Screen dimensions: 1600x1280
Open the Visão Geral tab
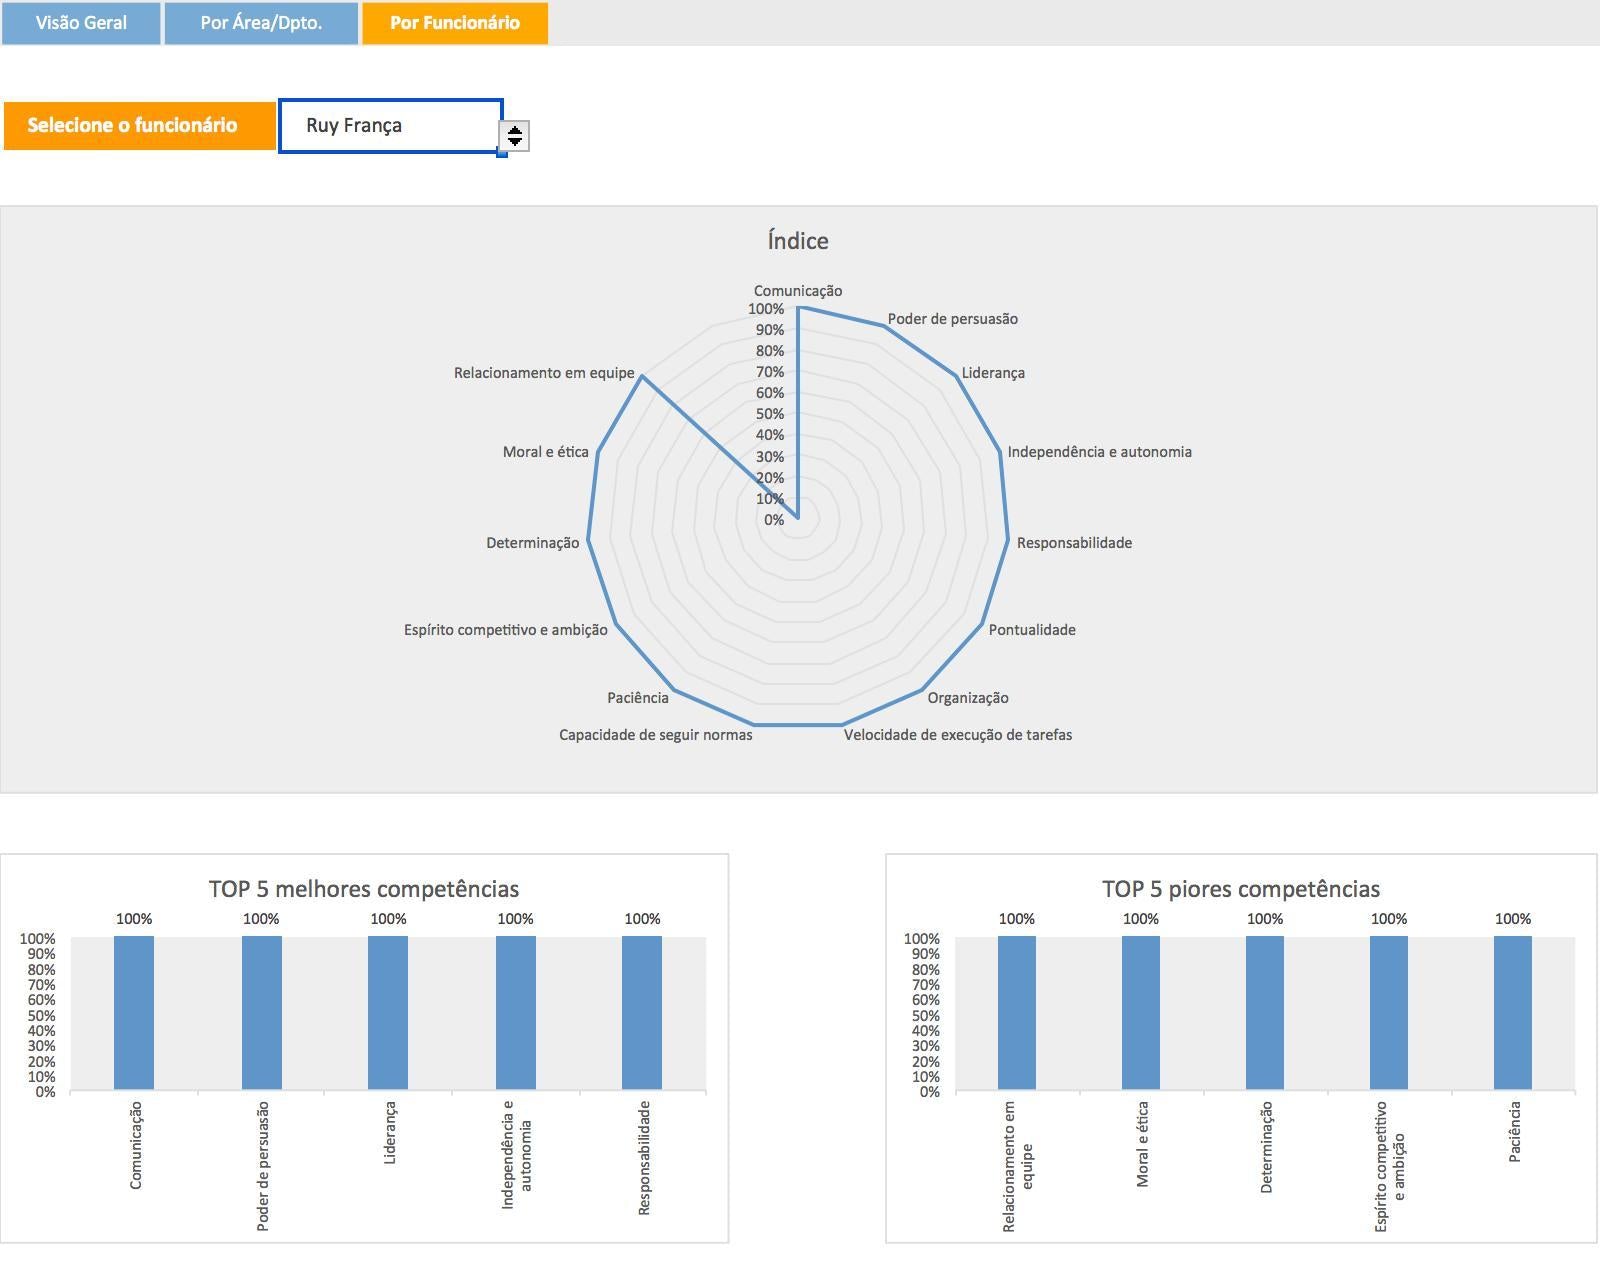tap(81, 23)
